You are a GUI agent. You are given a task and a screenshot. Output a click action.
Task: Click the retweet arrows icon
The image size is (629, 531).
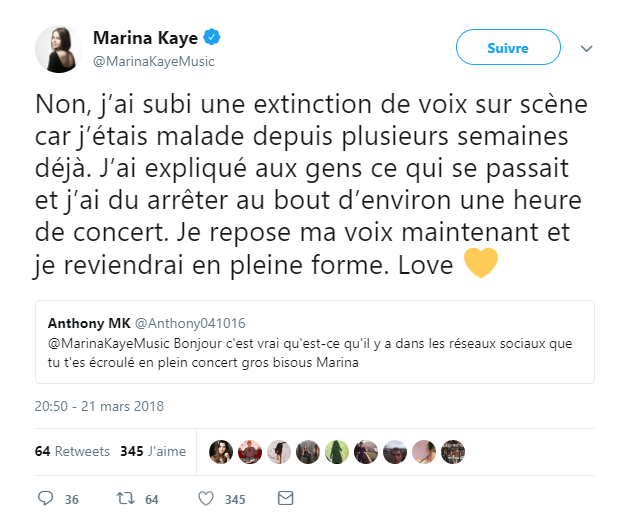tap(125, 498)
